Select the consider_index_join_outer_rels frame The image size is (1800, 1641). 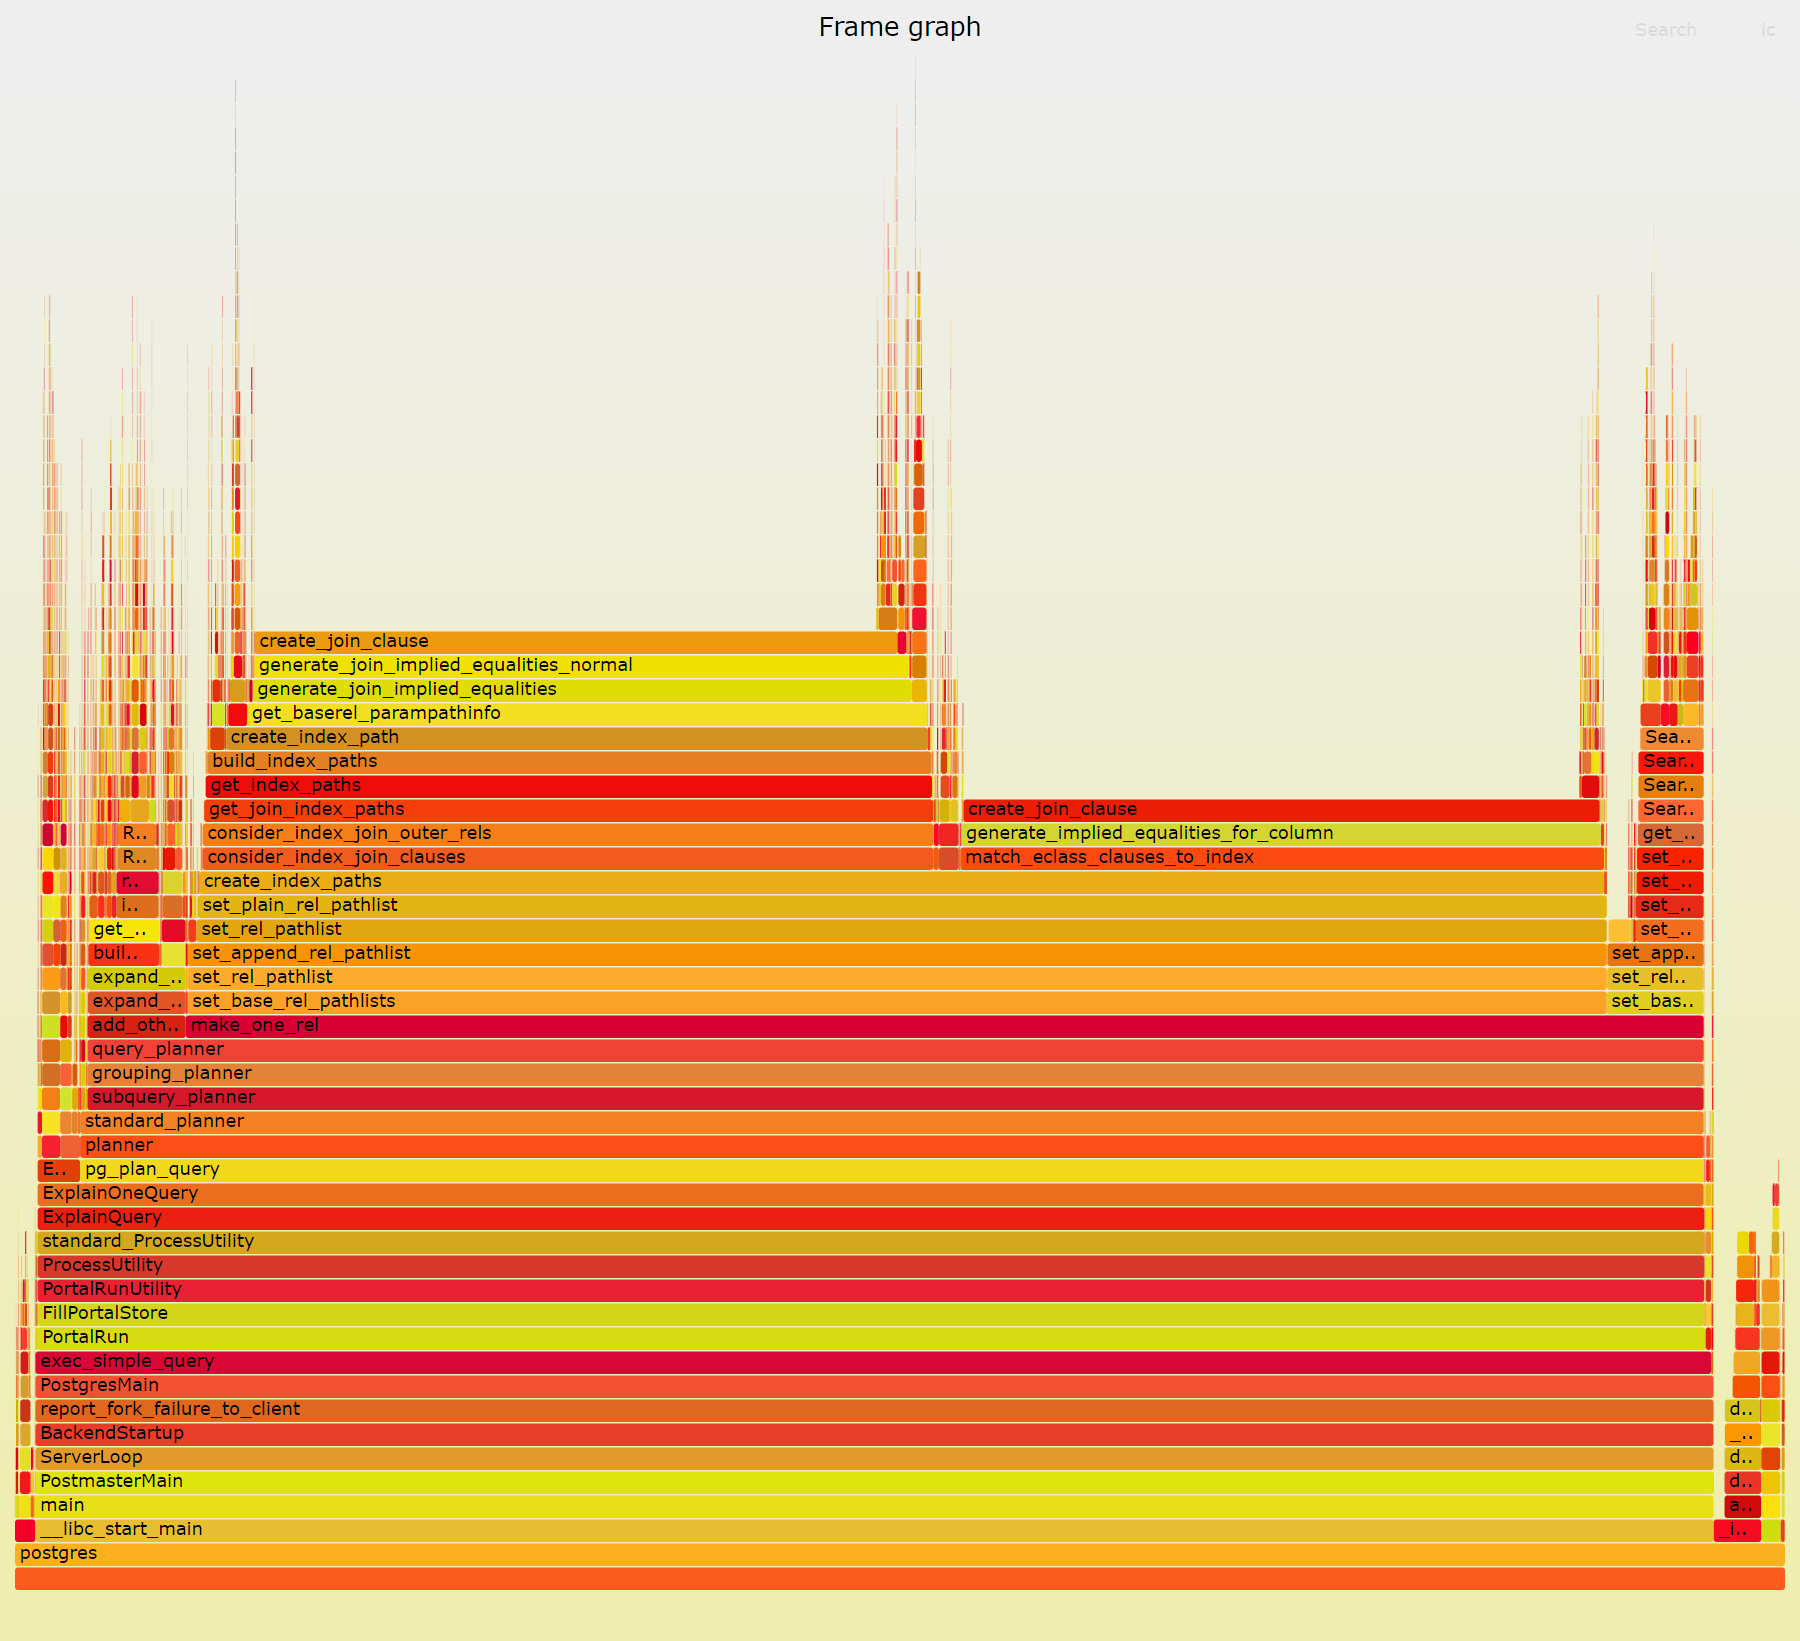point(567,833)
